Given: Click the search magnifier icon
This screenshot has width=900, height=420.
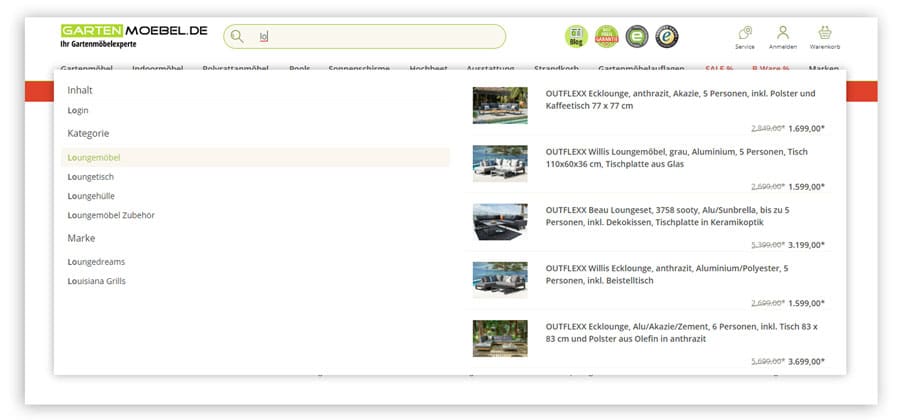Looking at the screenshot, I should 236,37.
